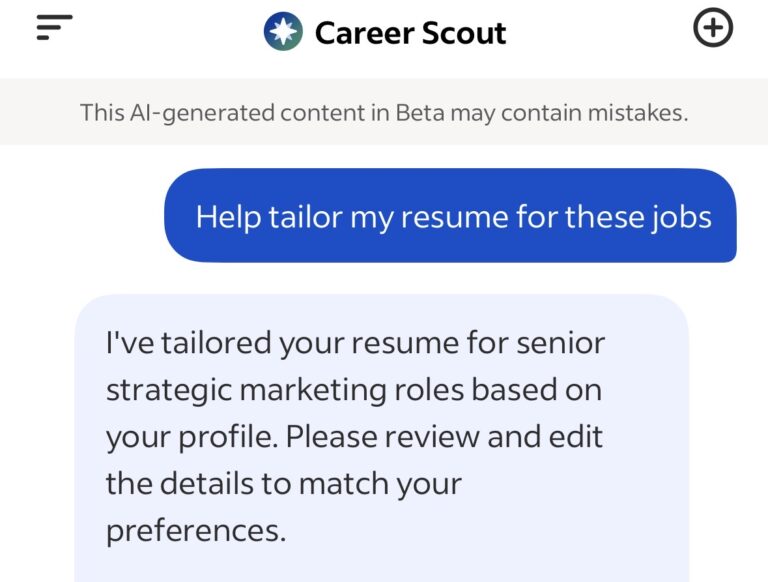Click "the details to match your" line
The height and width of the screenshot is (582, 768).
click(284, 485)
